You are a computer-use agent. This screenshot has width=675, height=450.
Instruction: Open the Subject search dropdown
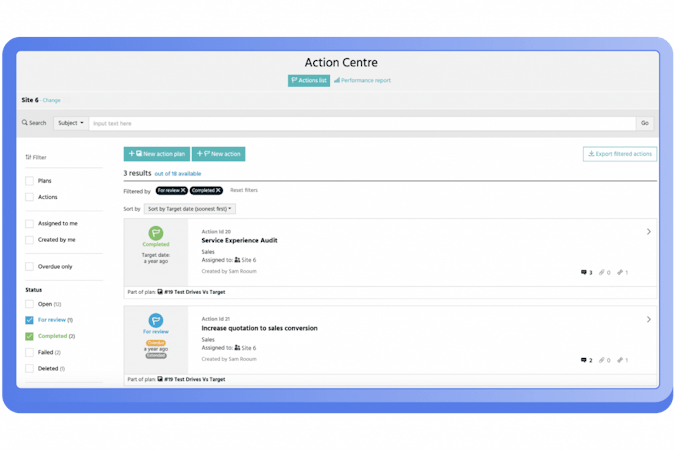(71, 123)
